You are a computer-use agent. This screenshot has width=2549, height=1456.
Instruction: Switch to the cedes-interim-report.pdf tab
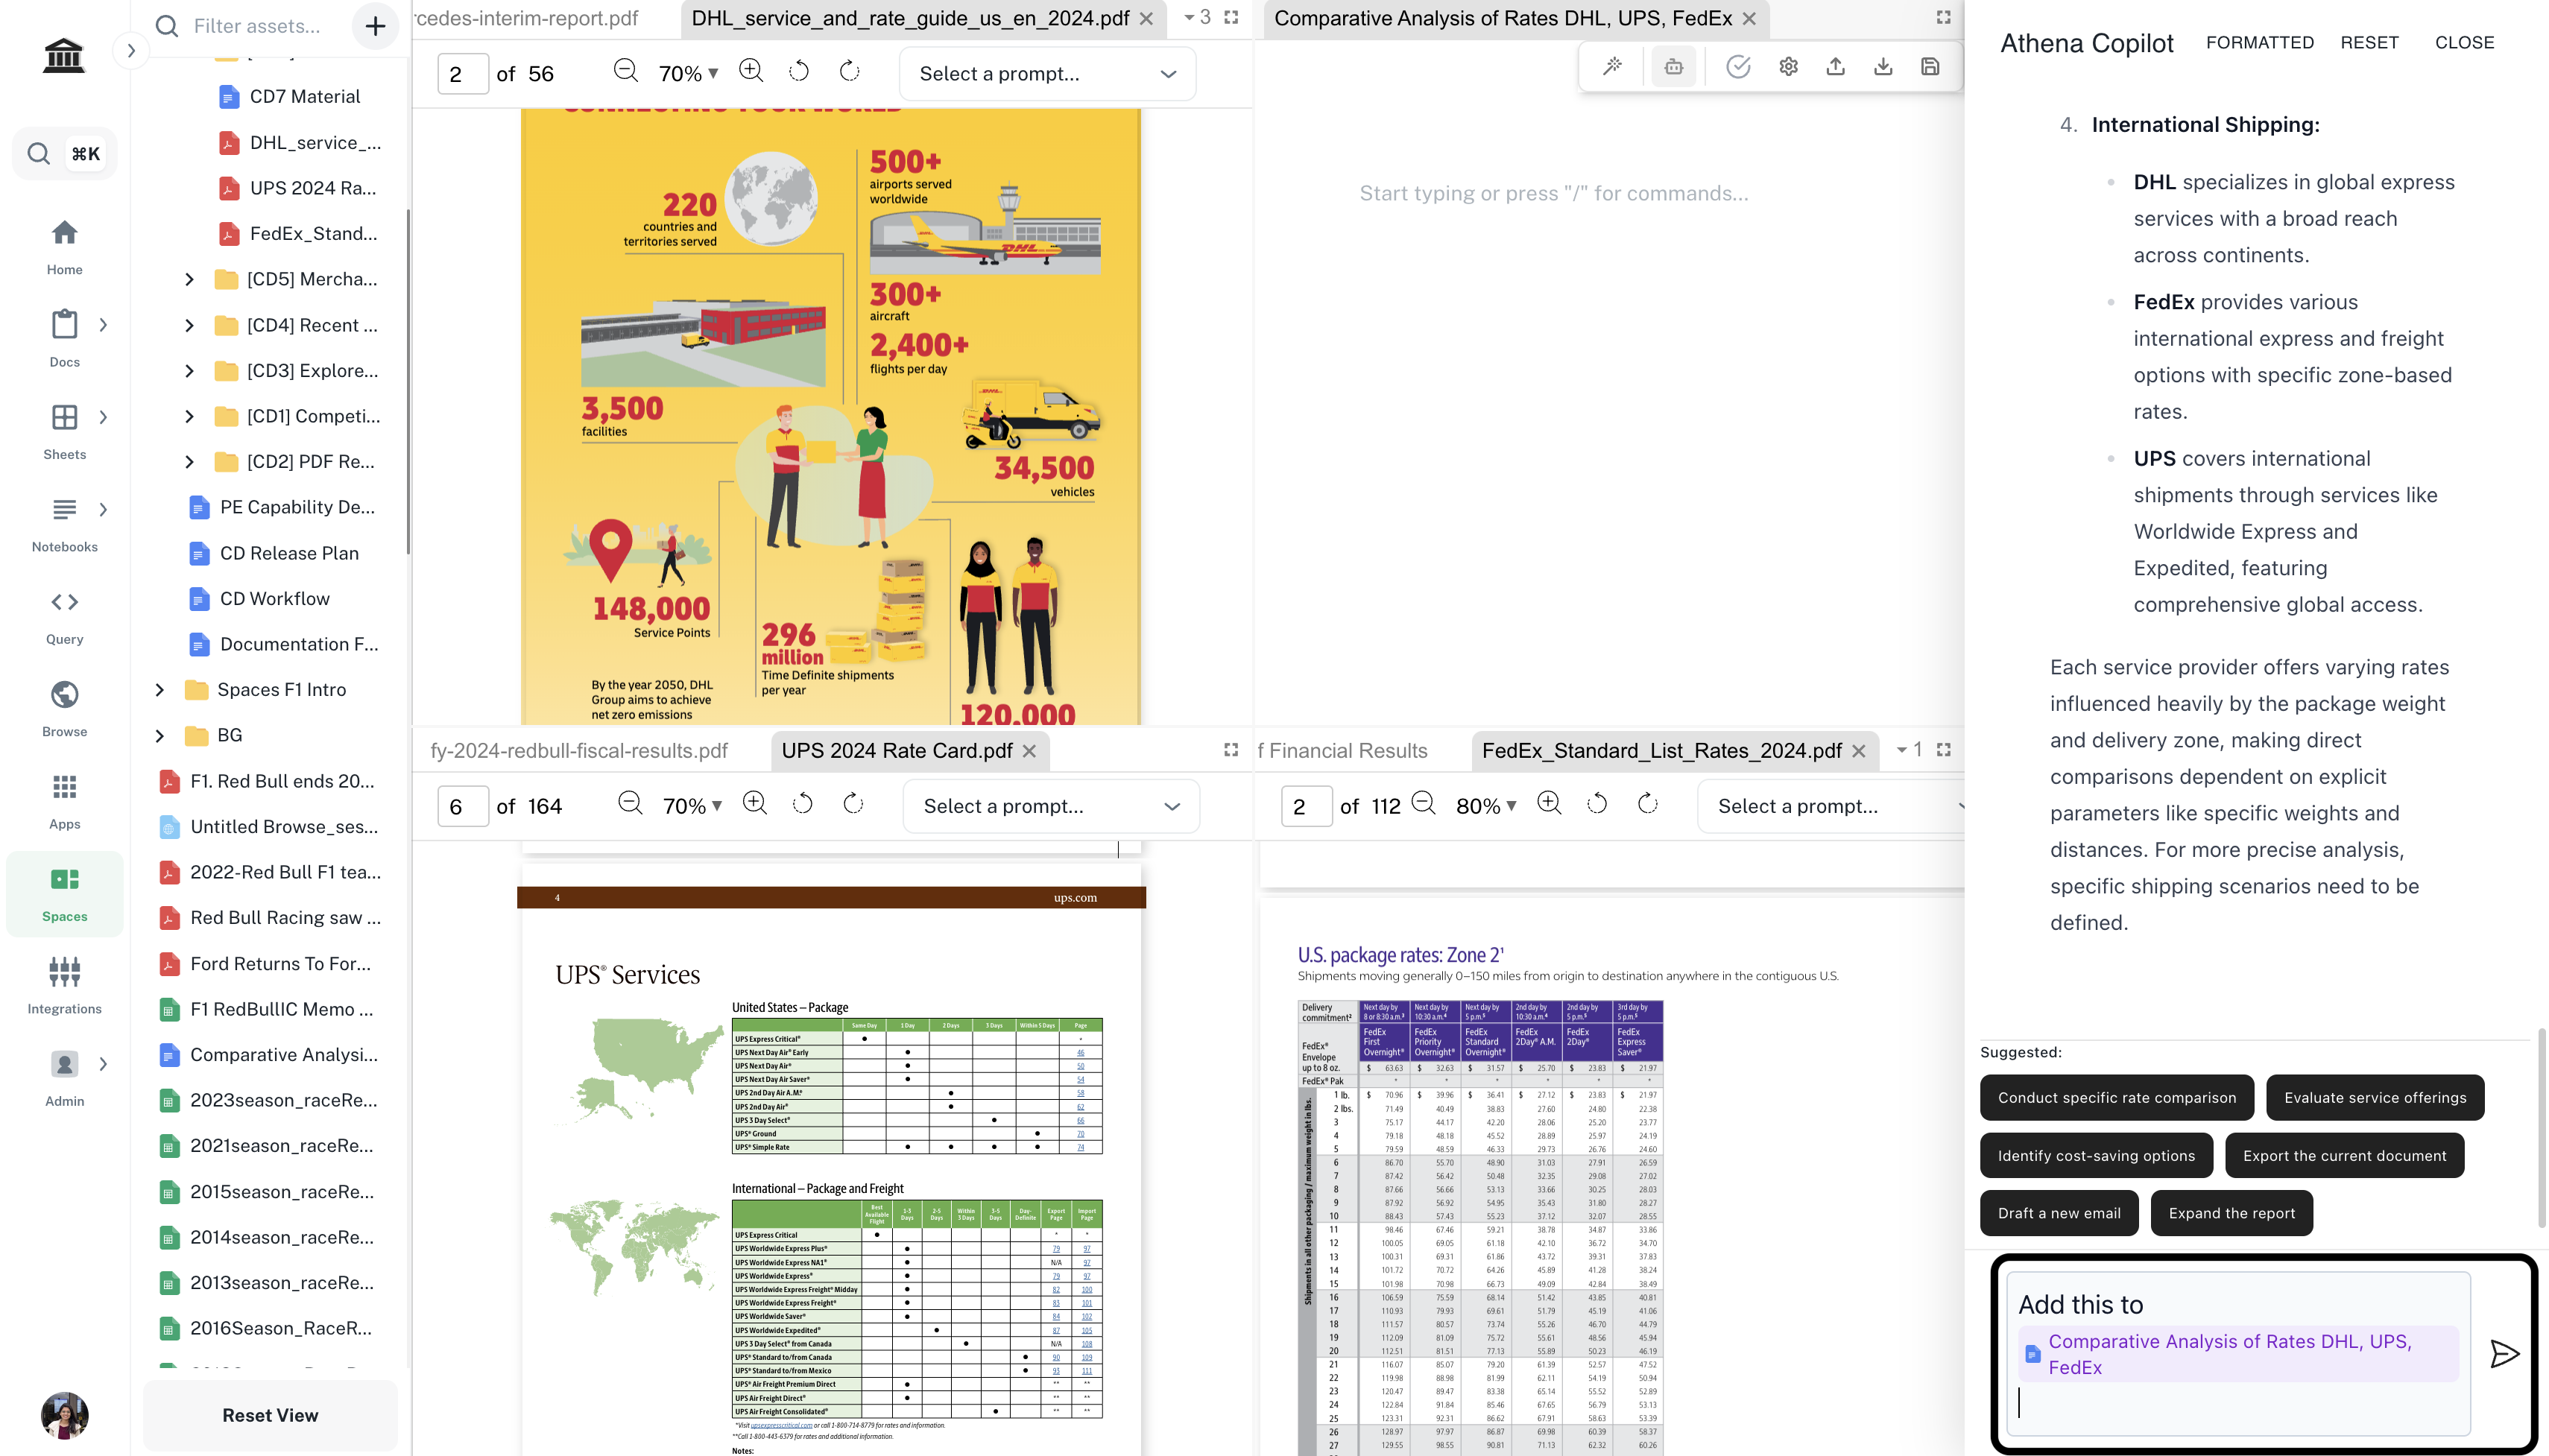point(526,18)
